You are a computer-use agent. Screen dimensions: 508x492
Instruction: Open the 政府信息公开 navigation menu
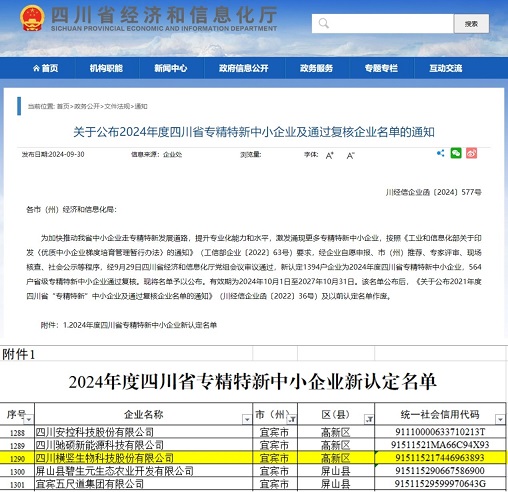click(x=244, y=68)
